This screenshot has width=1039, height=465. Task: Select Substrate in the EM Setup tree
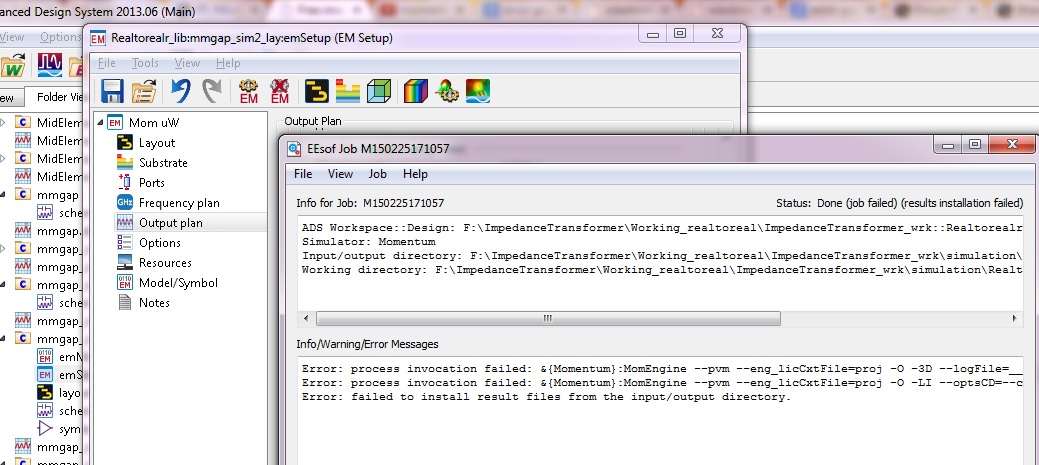163,162
